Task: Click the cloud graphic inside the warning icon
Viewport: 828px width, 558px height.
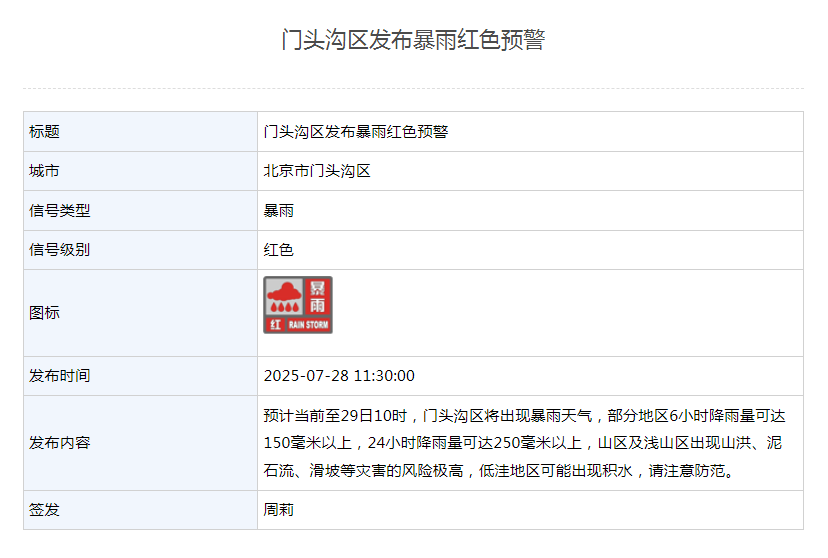Action: [x=285, y=294]
